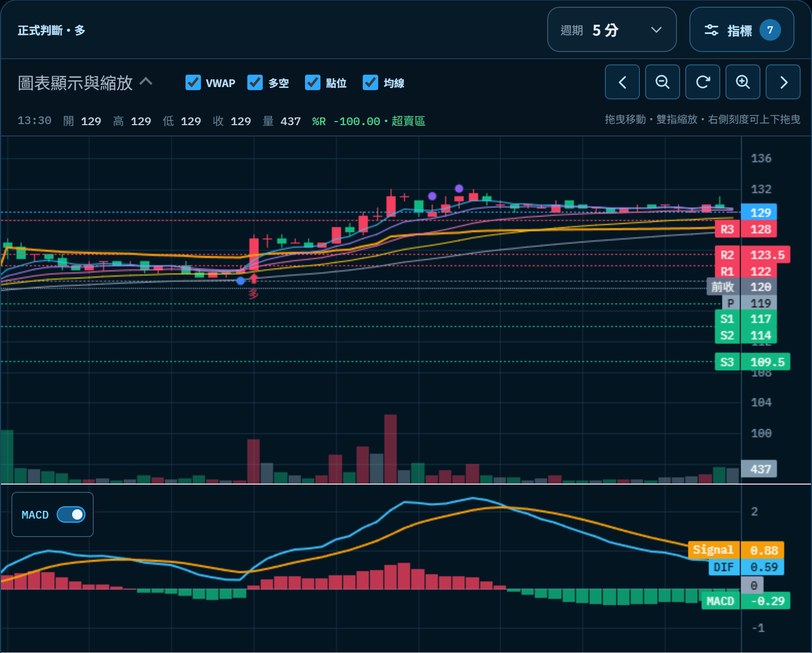The height and width of the screenshot is (653, 812).
Task: Click the R2 123.5 resistance label
Action: [x=752, y=255]
